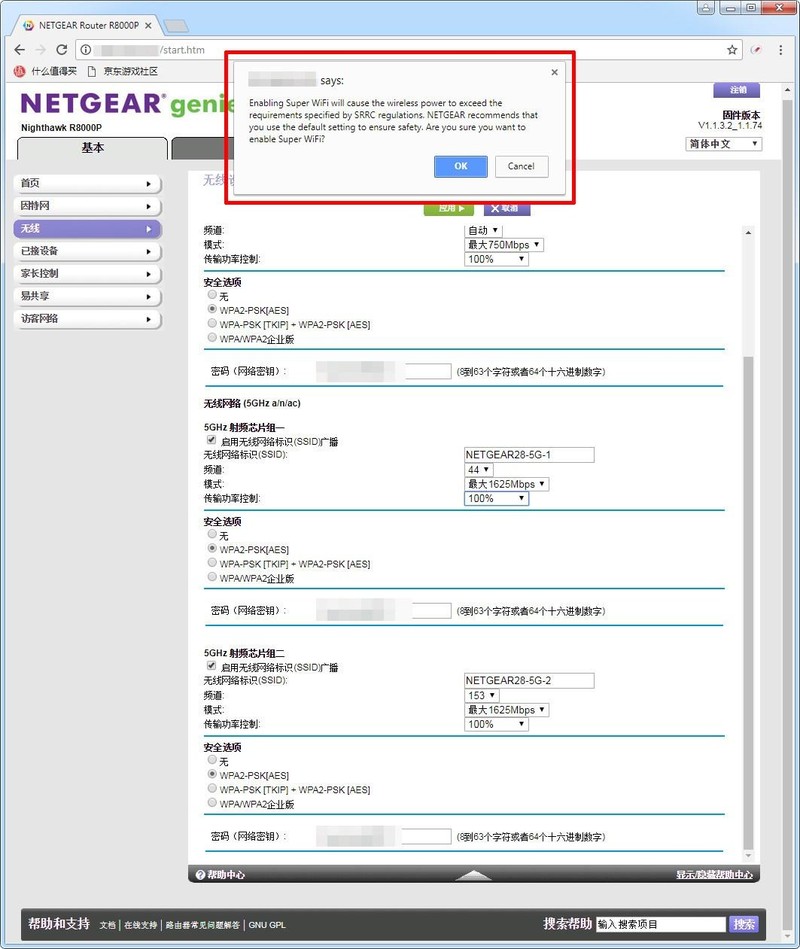Click the 显示/隐藏帮助中心 link

pyautogui.click(x=714, y=875)
